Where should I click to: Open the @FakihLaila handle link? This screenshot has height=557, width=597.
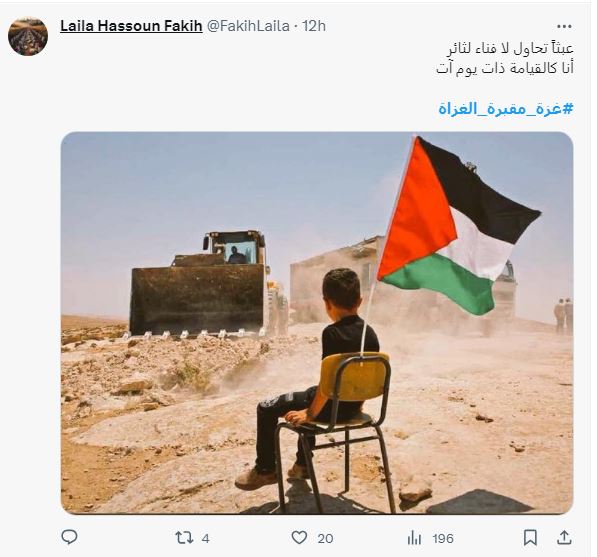[x=248, y=26]
